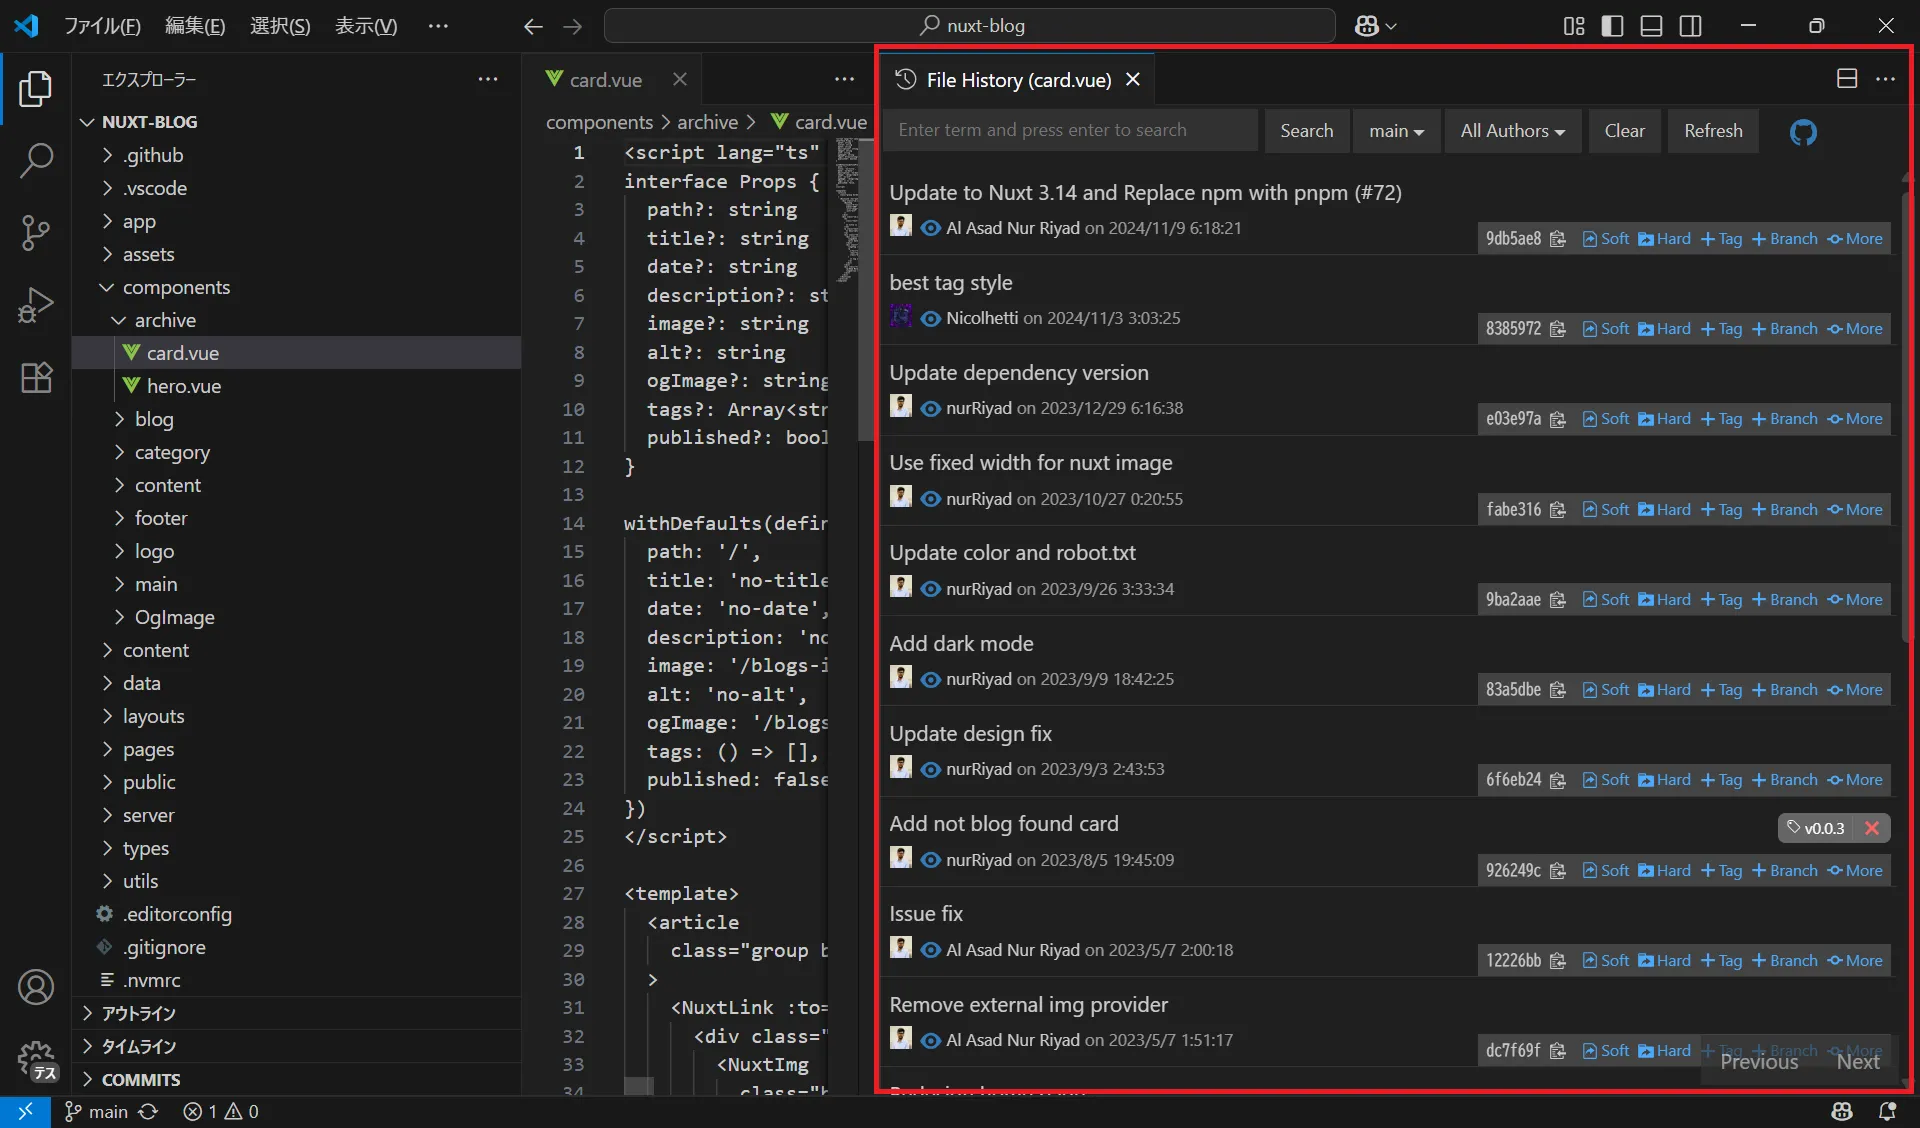Open the Search view in activity bar
The width and height of the screenshot is (1920, 1128).
pyautogui.click(x=36, y=160)
